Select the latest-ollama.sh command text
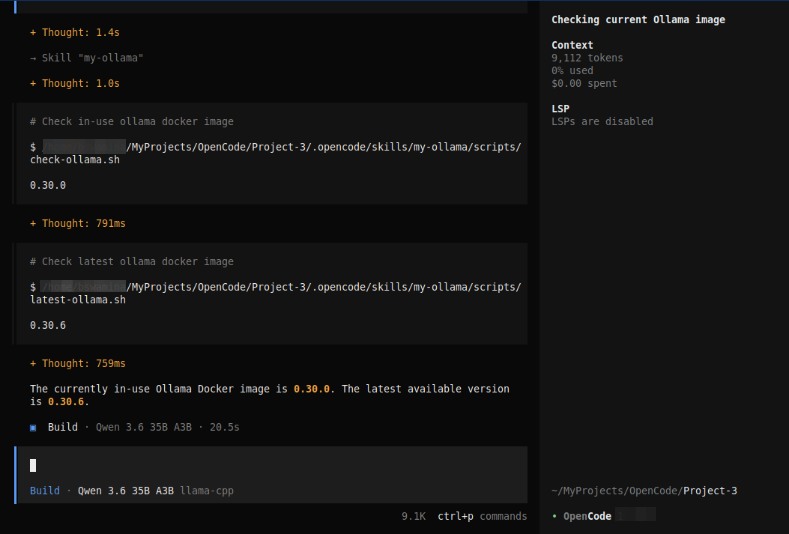The height and width of the screenshot is (534, 789). 275,293
